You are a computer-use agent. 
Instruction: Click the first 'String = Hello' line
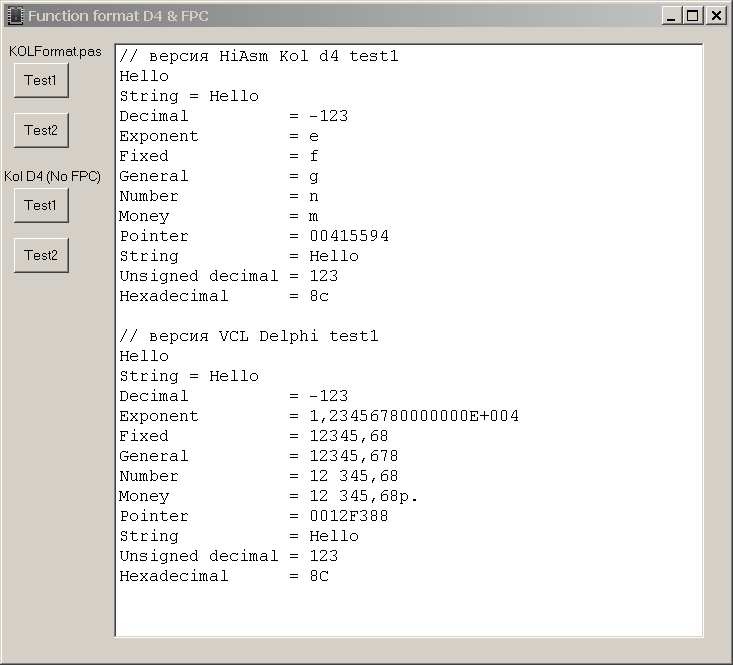[x=189, y=96]
